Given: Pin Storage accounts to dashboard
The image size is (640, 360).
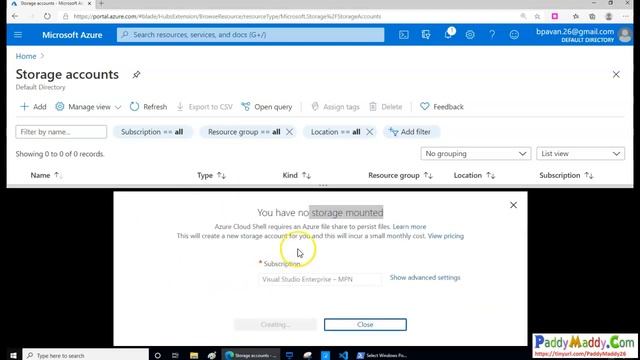Looking at the screenshot, I should click(x=136, y=75).
